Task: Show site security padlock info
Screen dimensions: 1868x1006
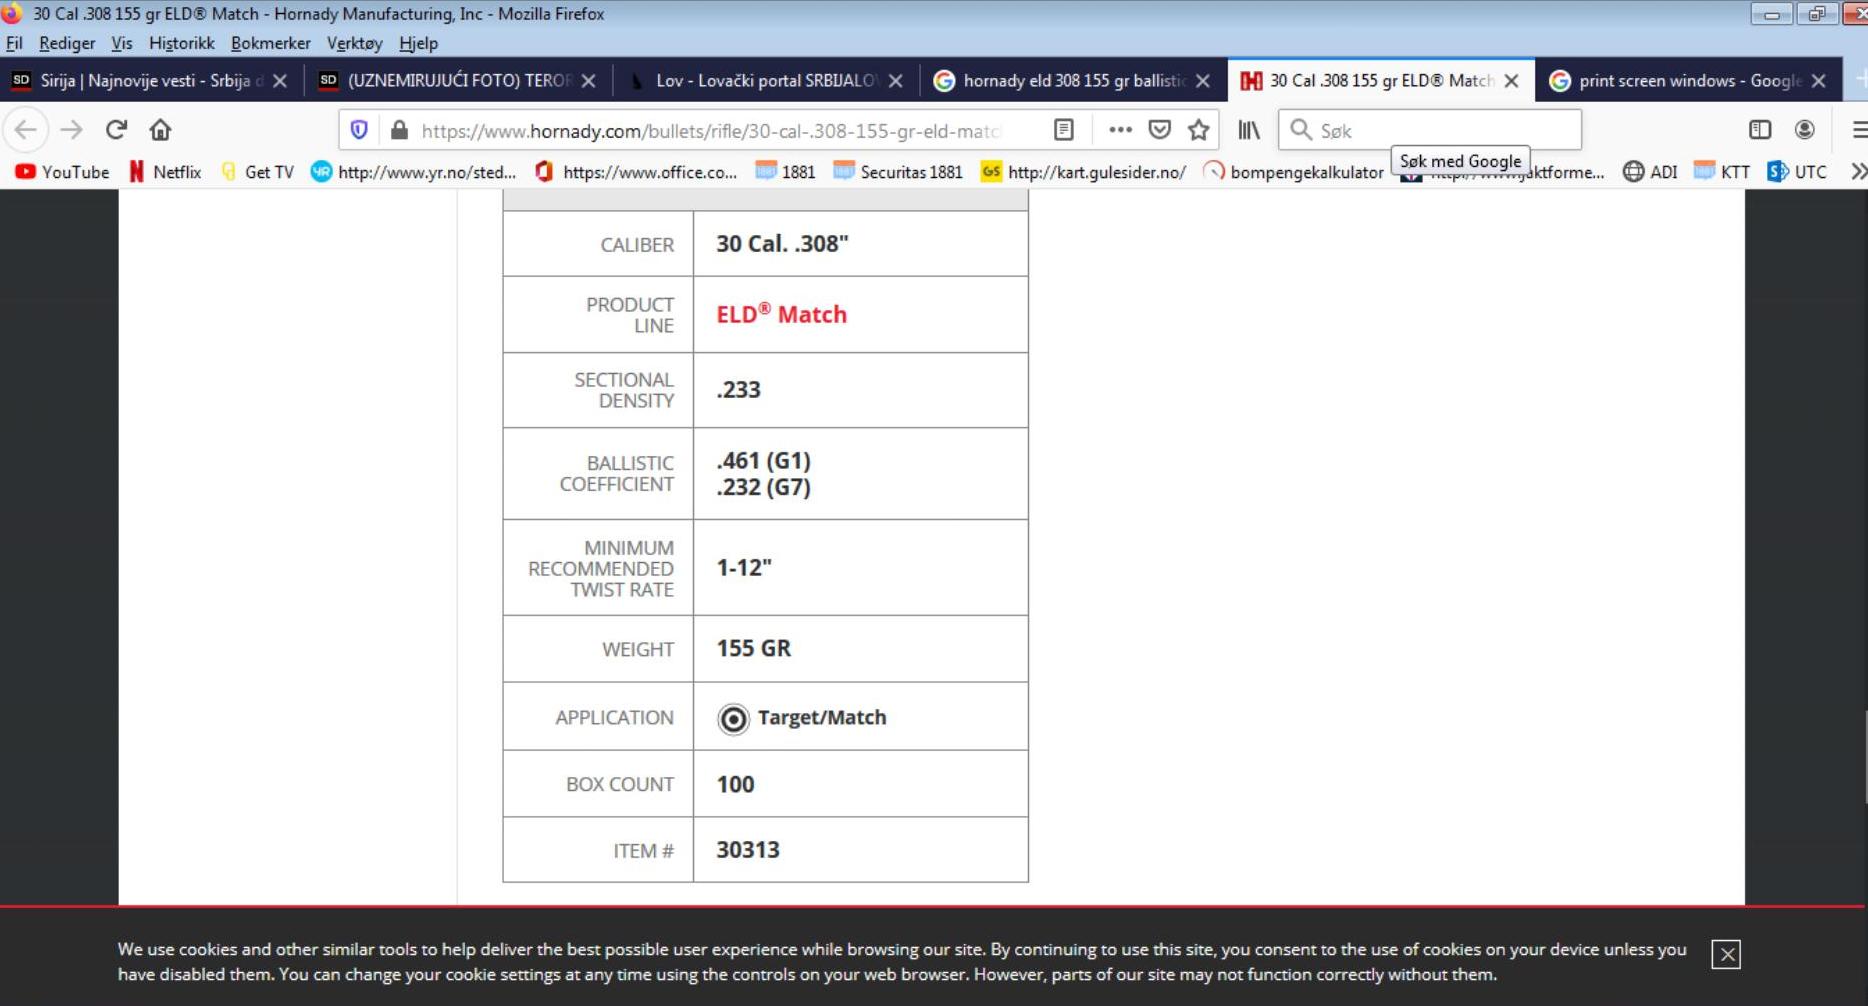Action: (x=399, y=130)
